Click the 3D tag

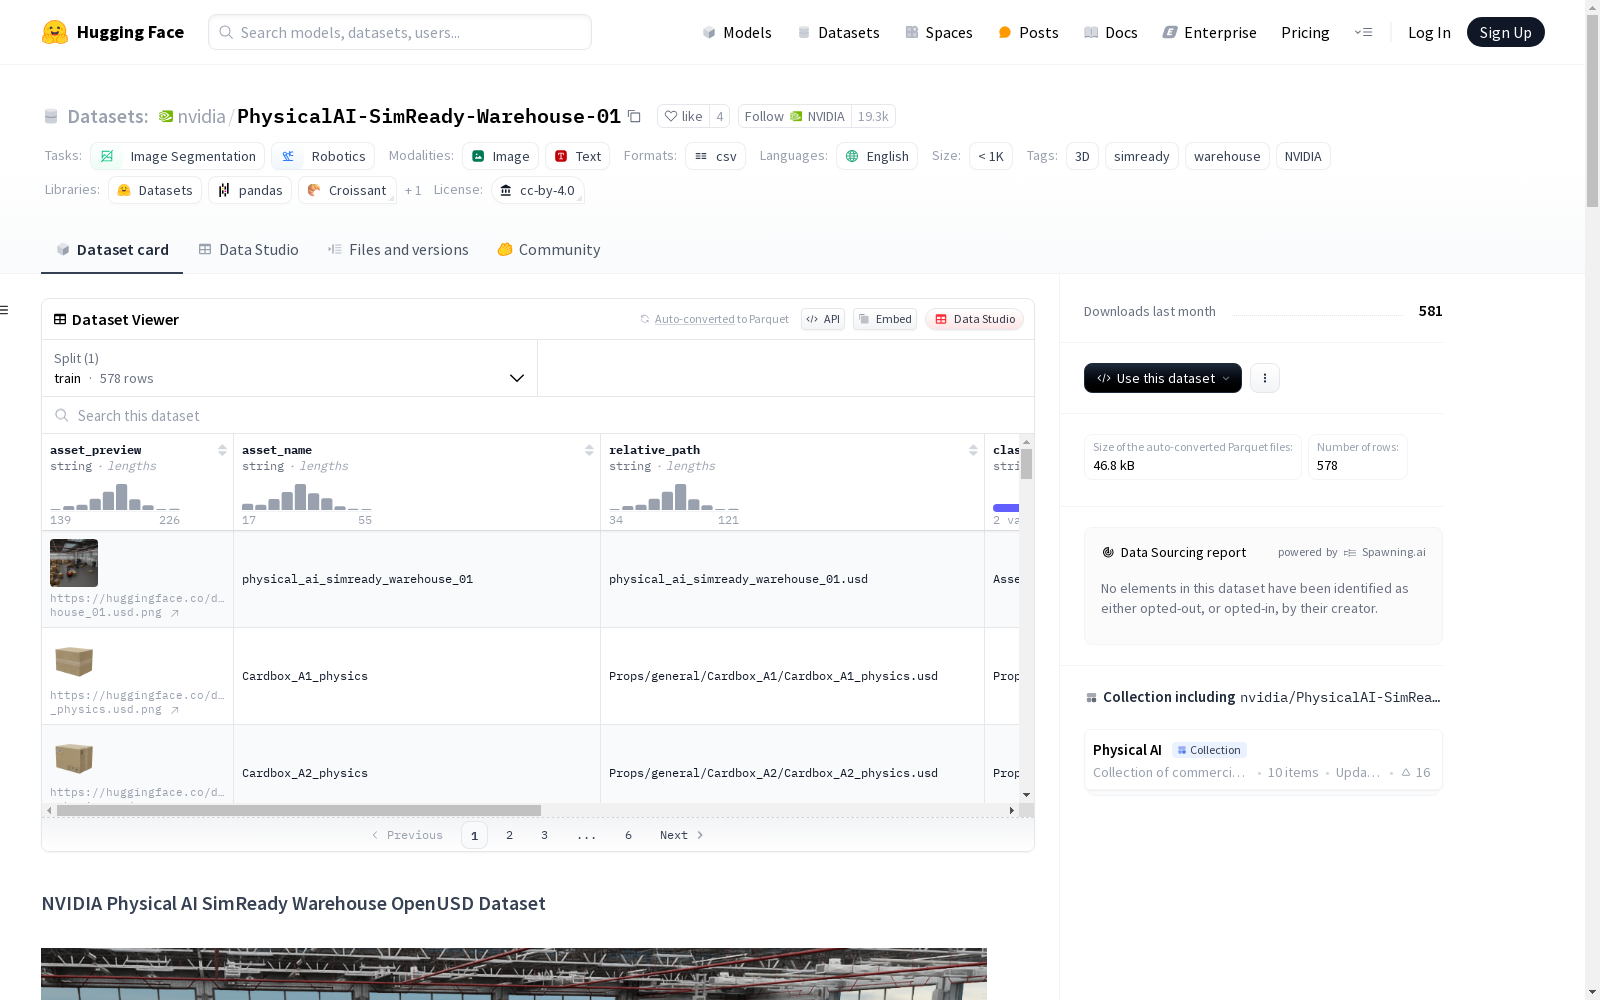tap(1082, 156)
